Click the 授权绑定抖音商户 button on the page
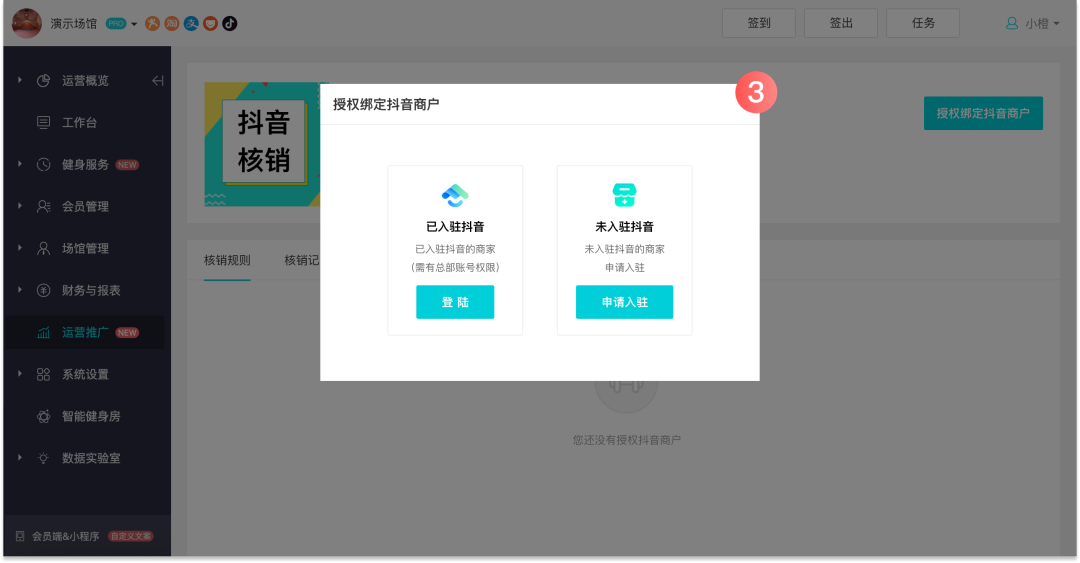Image resolution: width=1080 pixels, height=563 pixels. click(x=983, y=113)
